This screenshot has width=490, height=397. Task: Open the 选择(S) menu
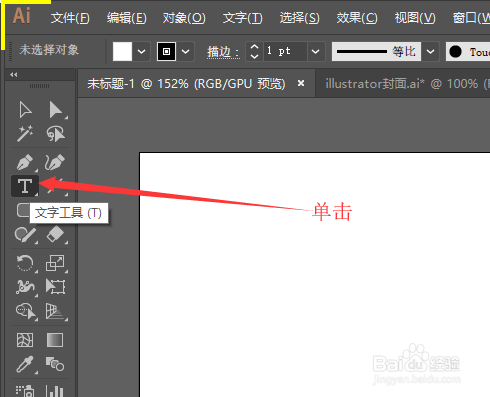click(299, 18)
